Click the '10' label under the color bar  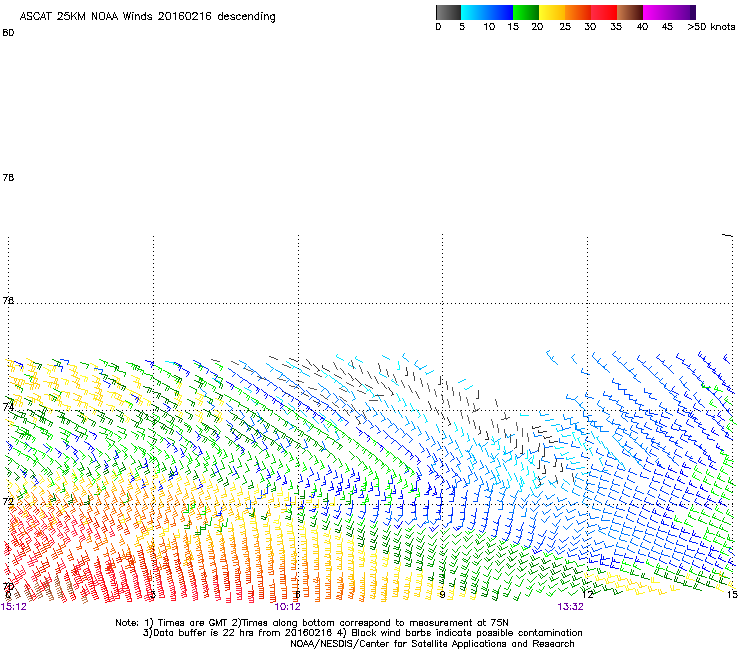click(x=489, y=27)
